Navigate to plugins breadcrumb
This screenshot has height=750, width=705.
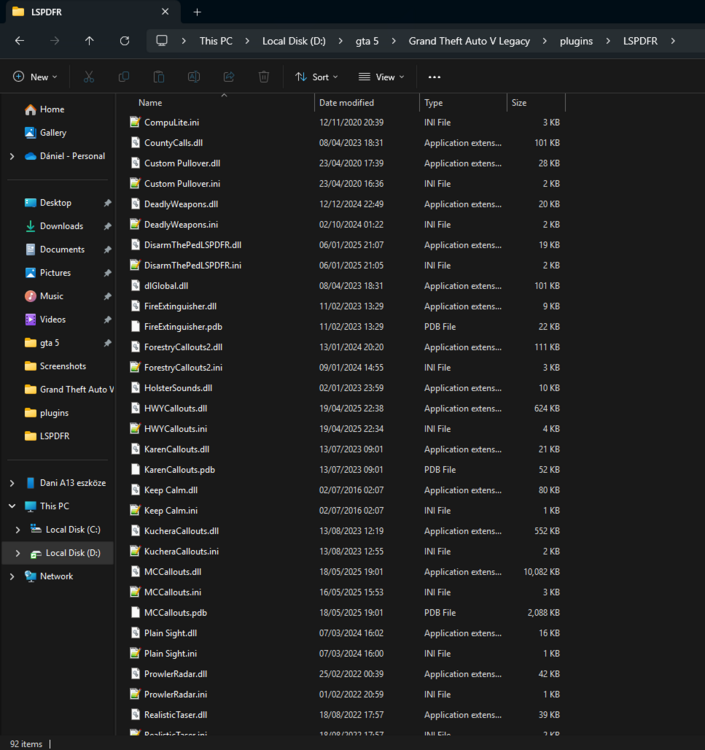tap(576, 41)
